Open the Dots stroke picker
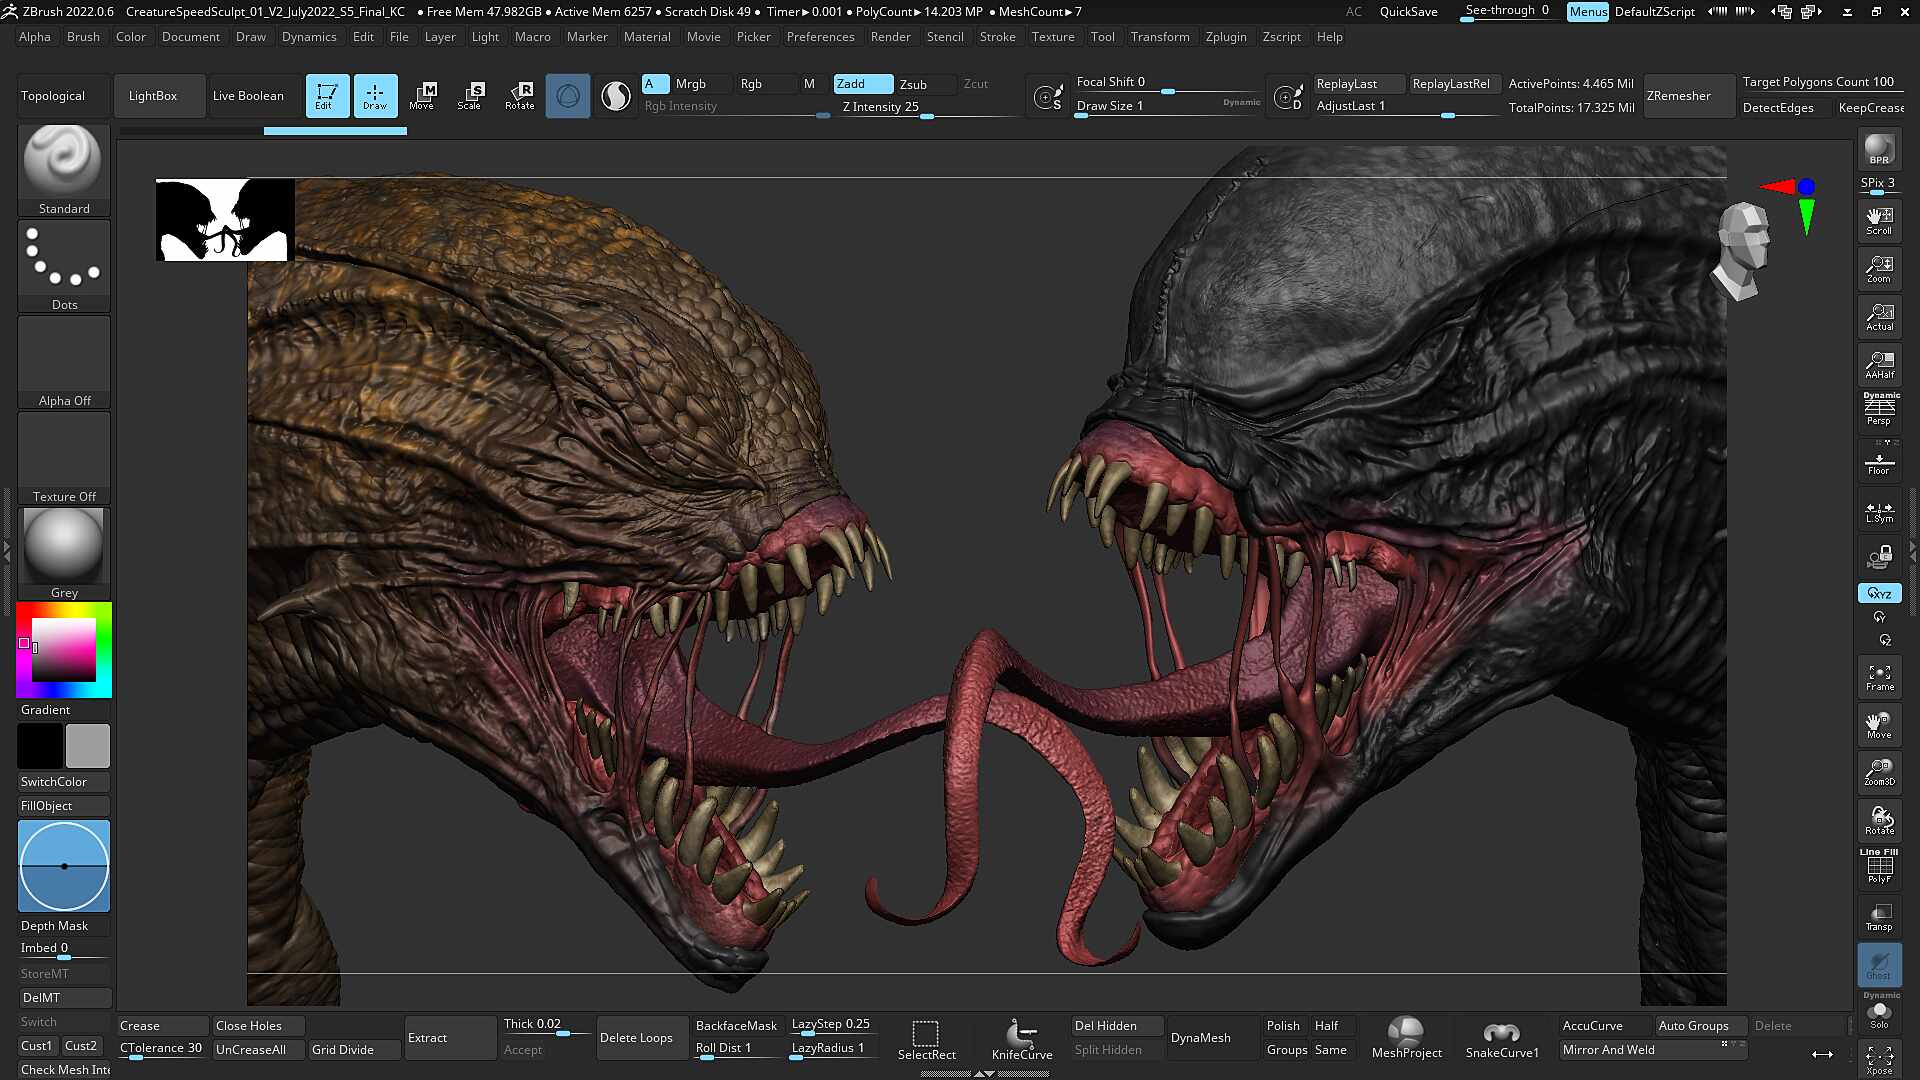The height and width of the screenshot is (1080, 1920). (x=64, y=266)
